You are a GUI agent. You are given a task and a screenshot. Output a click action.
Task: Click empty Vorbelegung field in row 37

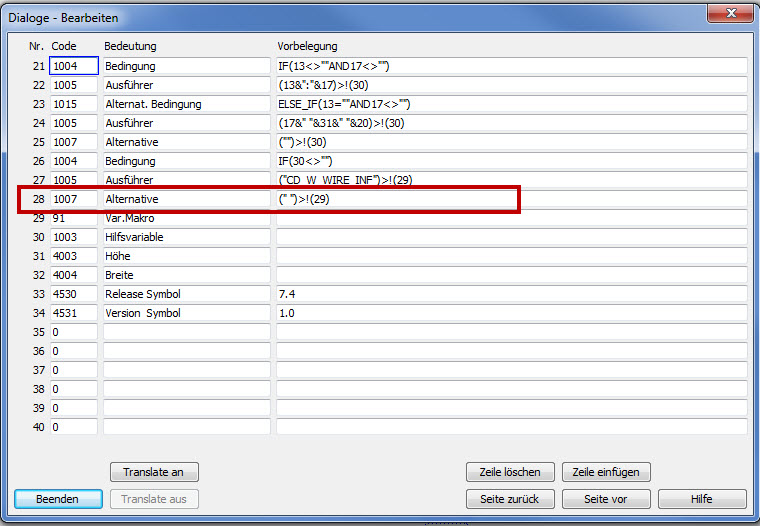(512, 370)
